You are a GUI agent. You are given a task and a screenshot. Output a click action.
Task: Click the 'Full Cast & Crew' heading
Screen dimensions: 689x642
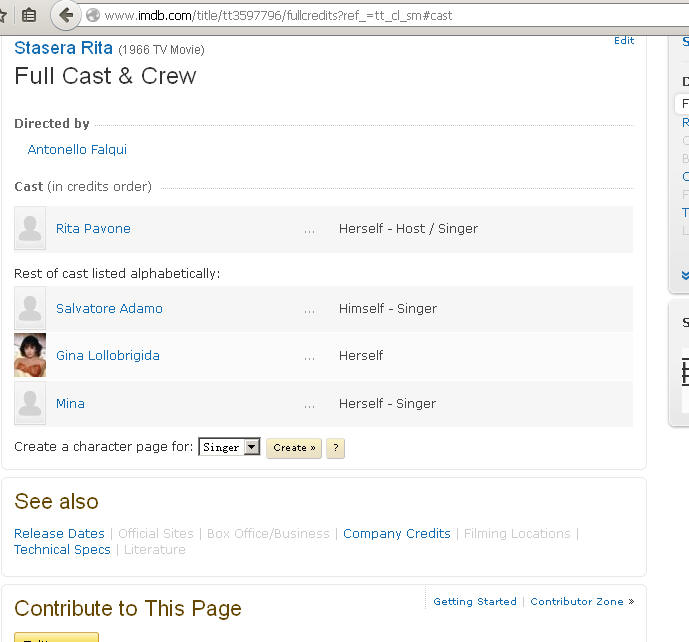(105, 76)
